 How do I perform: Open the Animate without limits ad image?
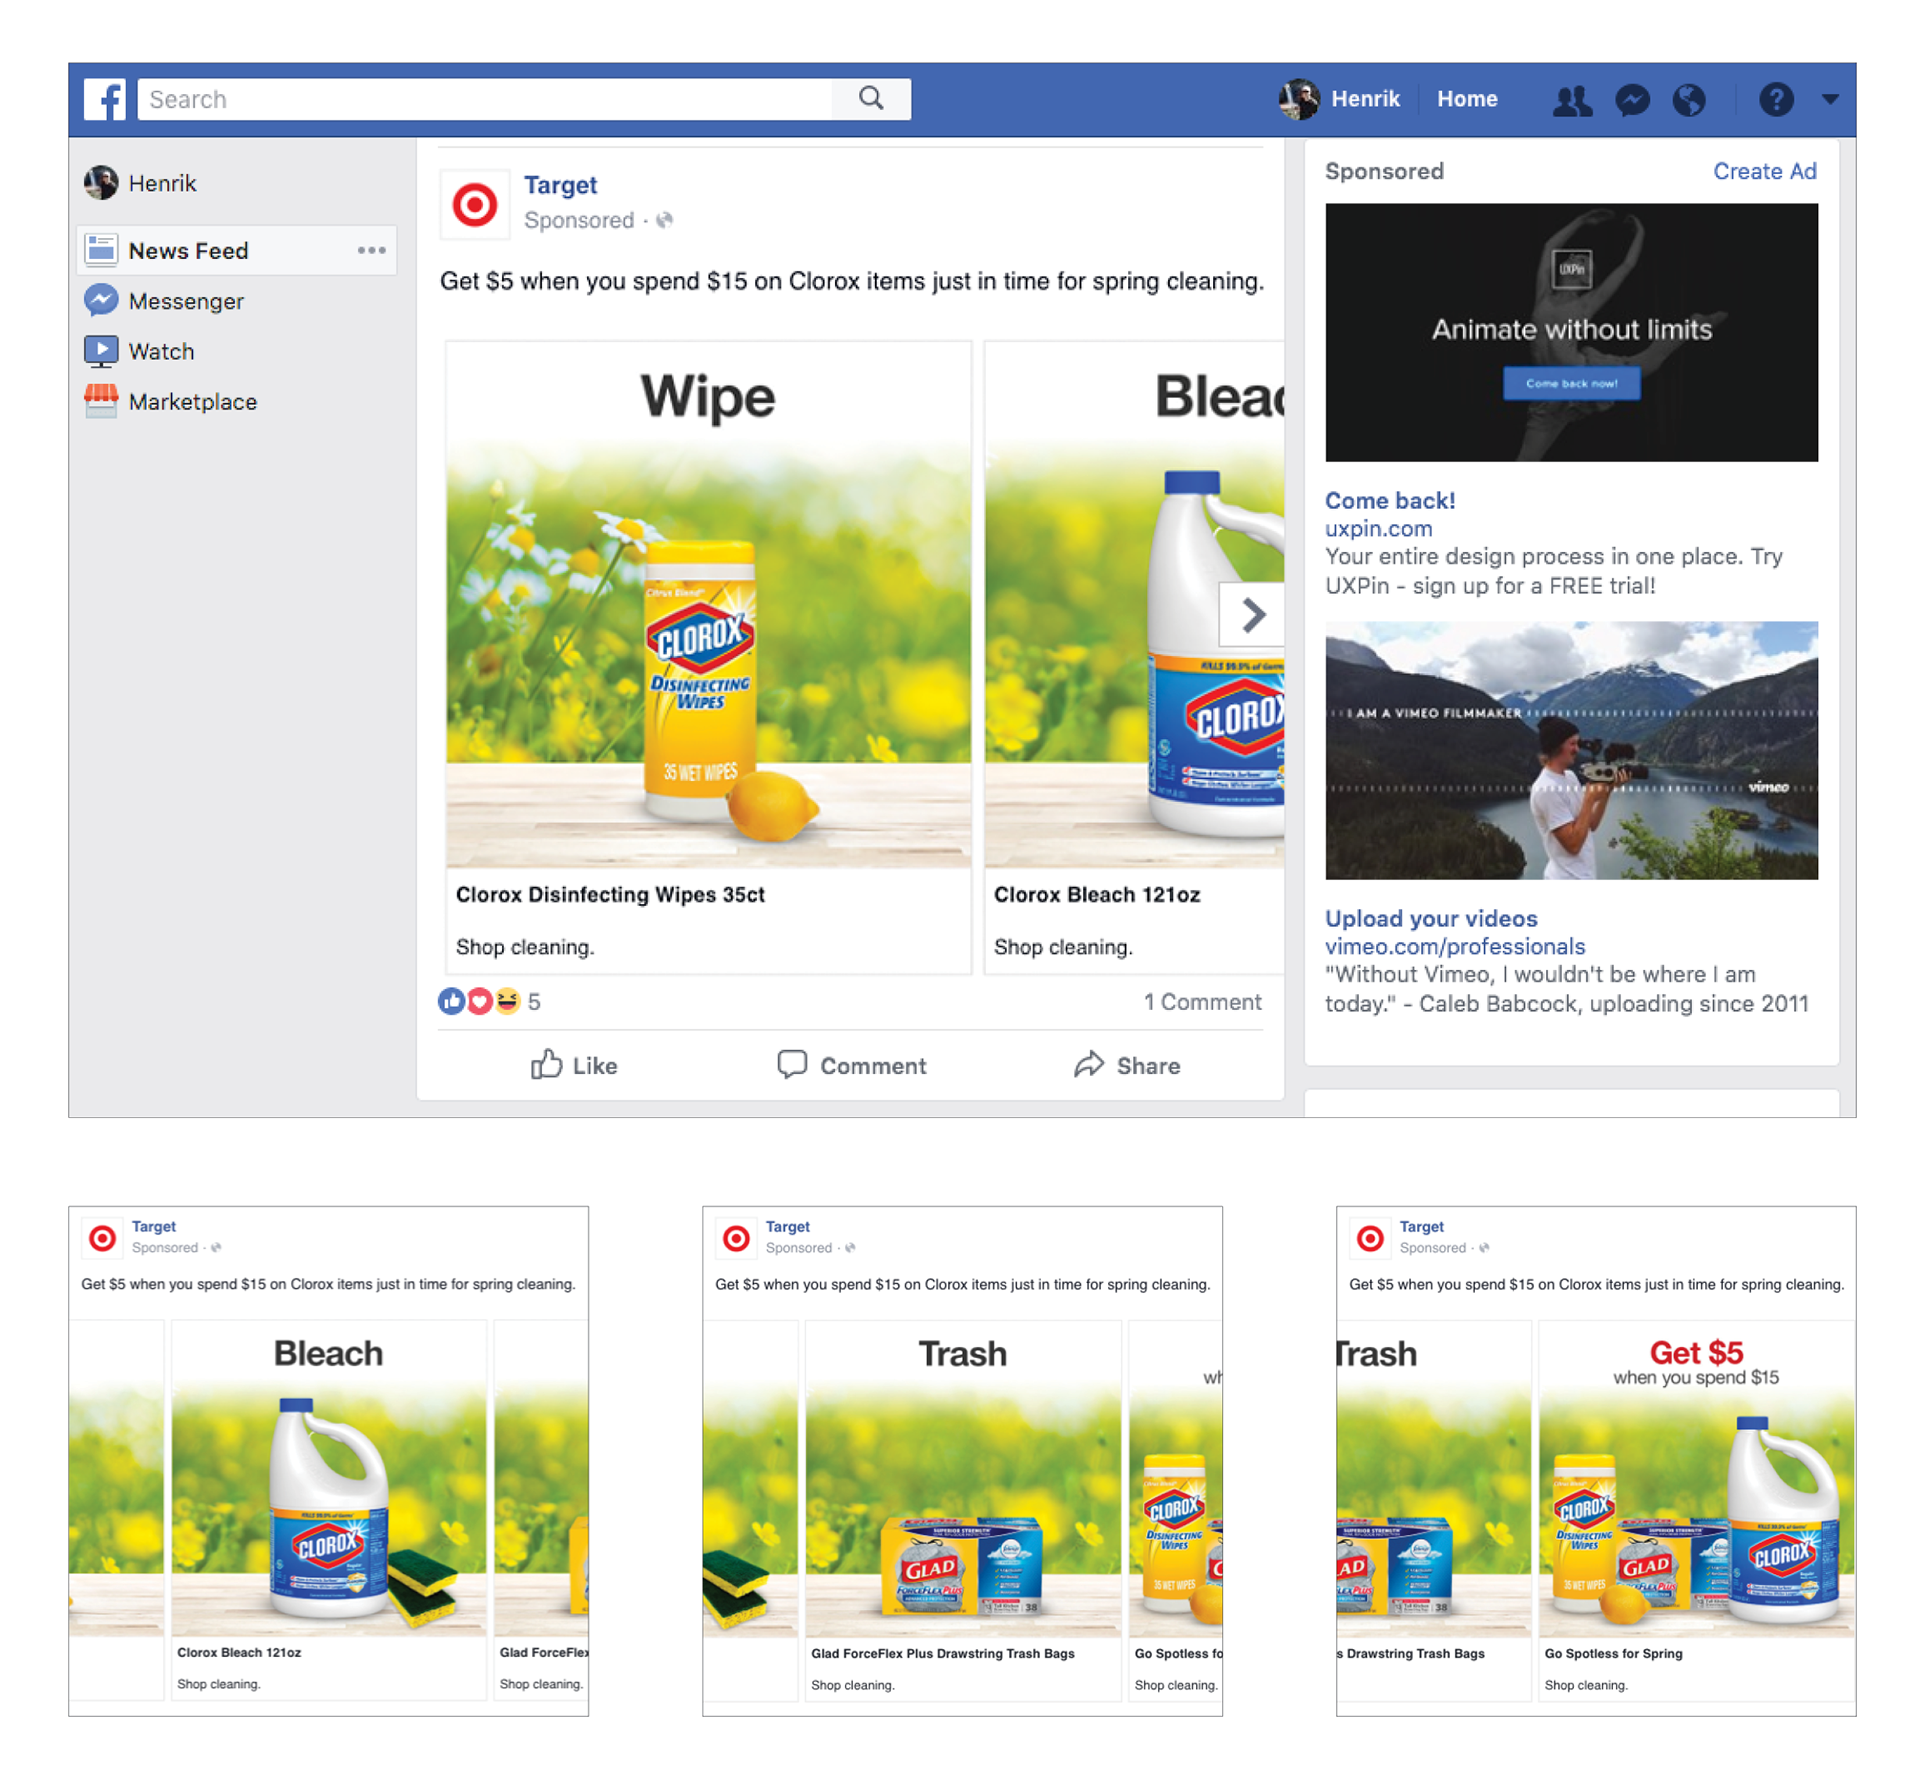(1571, 332)
